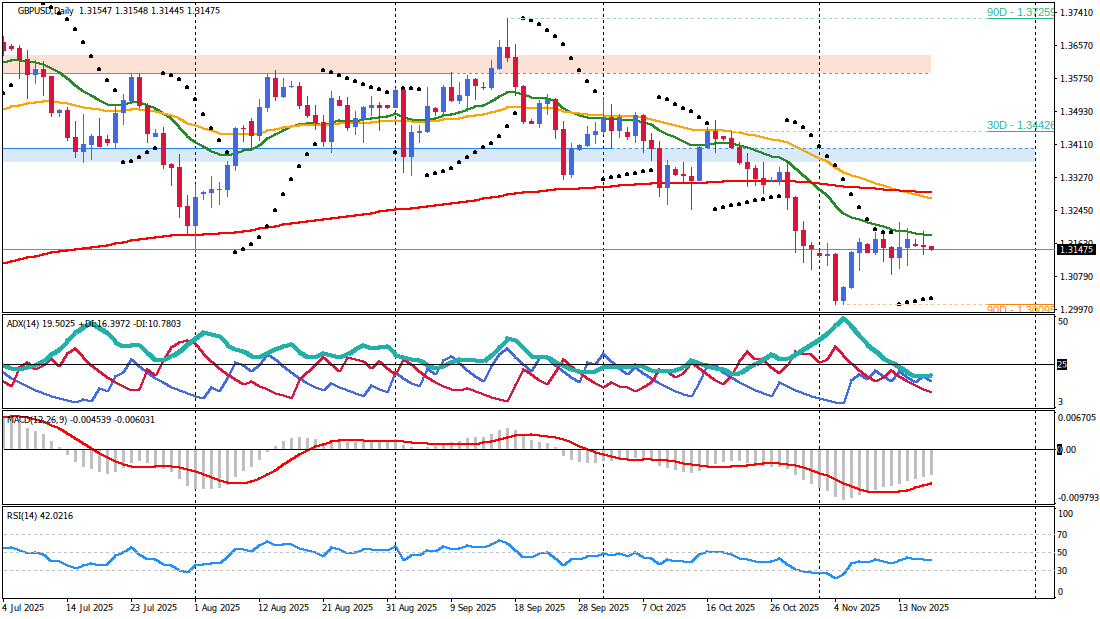Click the RSI 0 scale value
Screen dimensions: 1100x619
[1061, 592]
